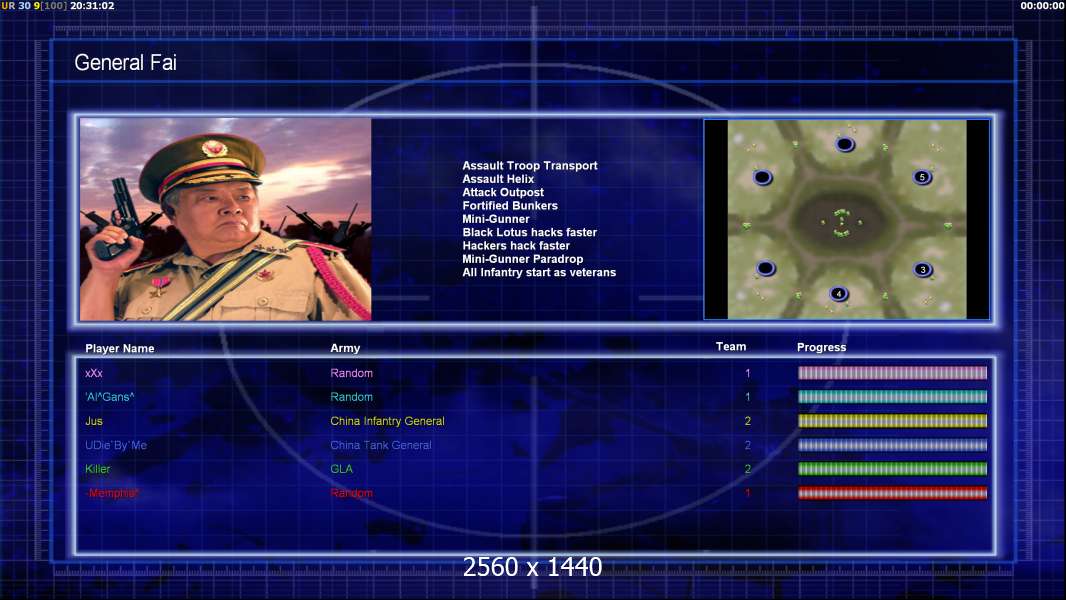Click team number in the Killer row
The height and width of the screenshot is (600, 1066).
click(x=748, y=469)
